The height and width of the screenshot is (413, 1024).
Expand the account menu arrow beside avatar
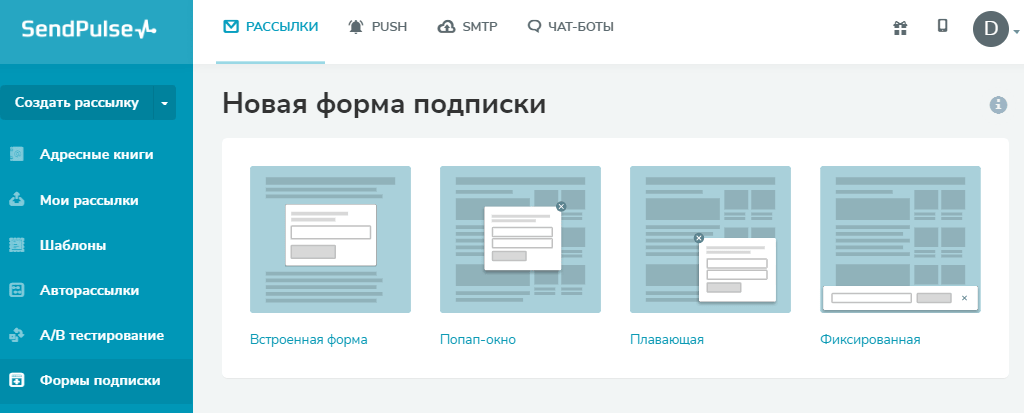pos(1016,31)
